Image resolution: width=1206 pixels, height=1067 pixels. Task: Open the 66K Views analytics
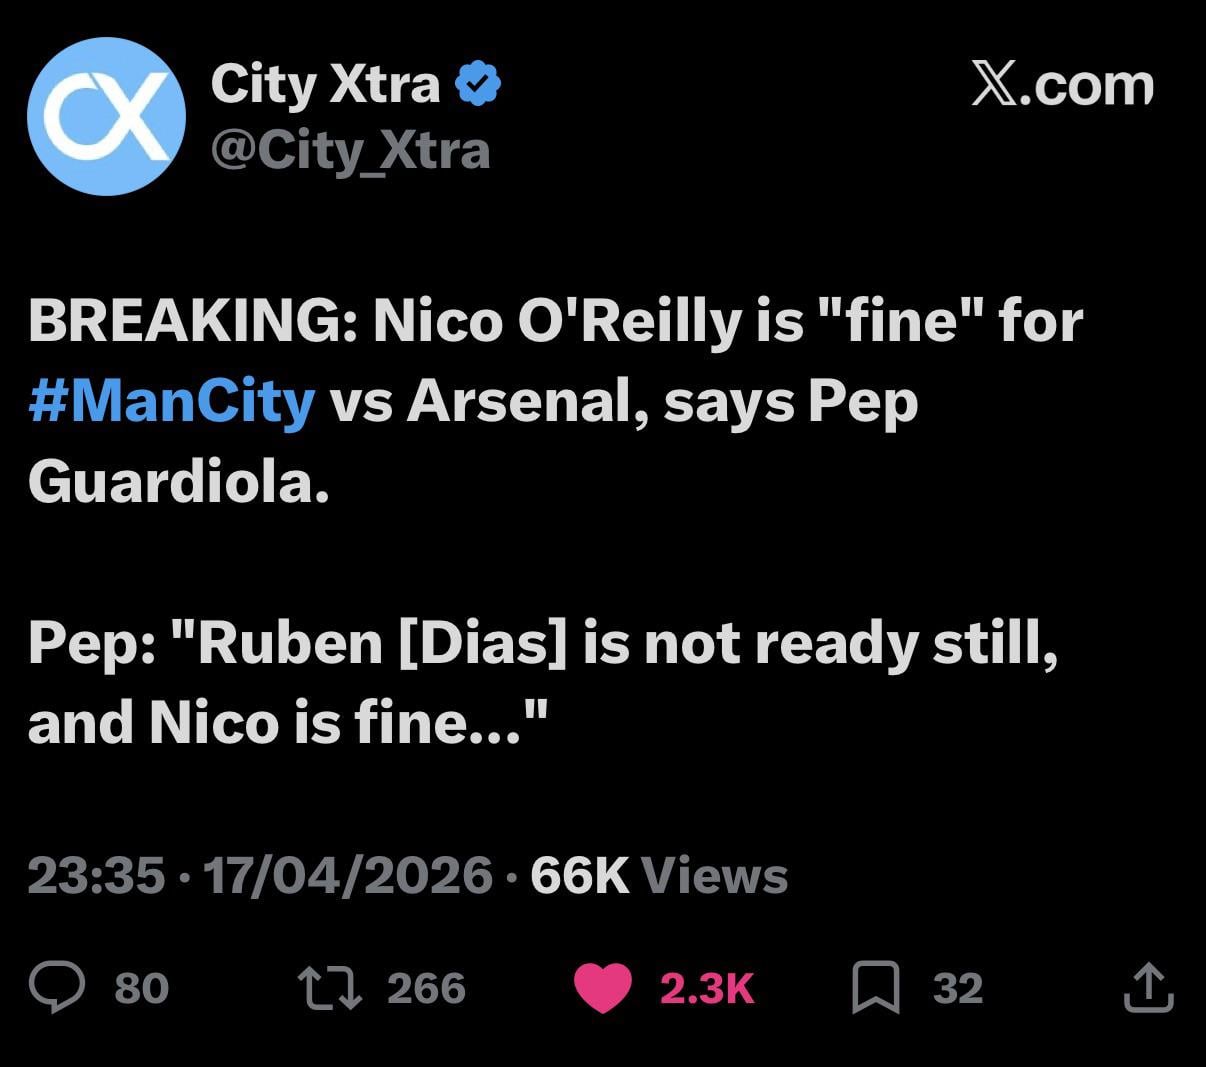(x=659, y=875)
